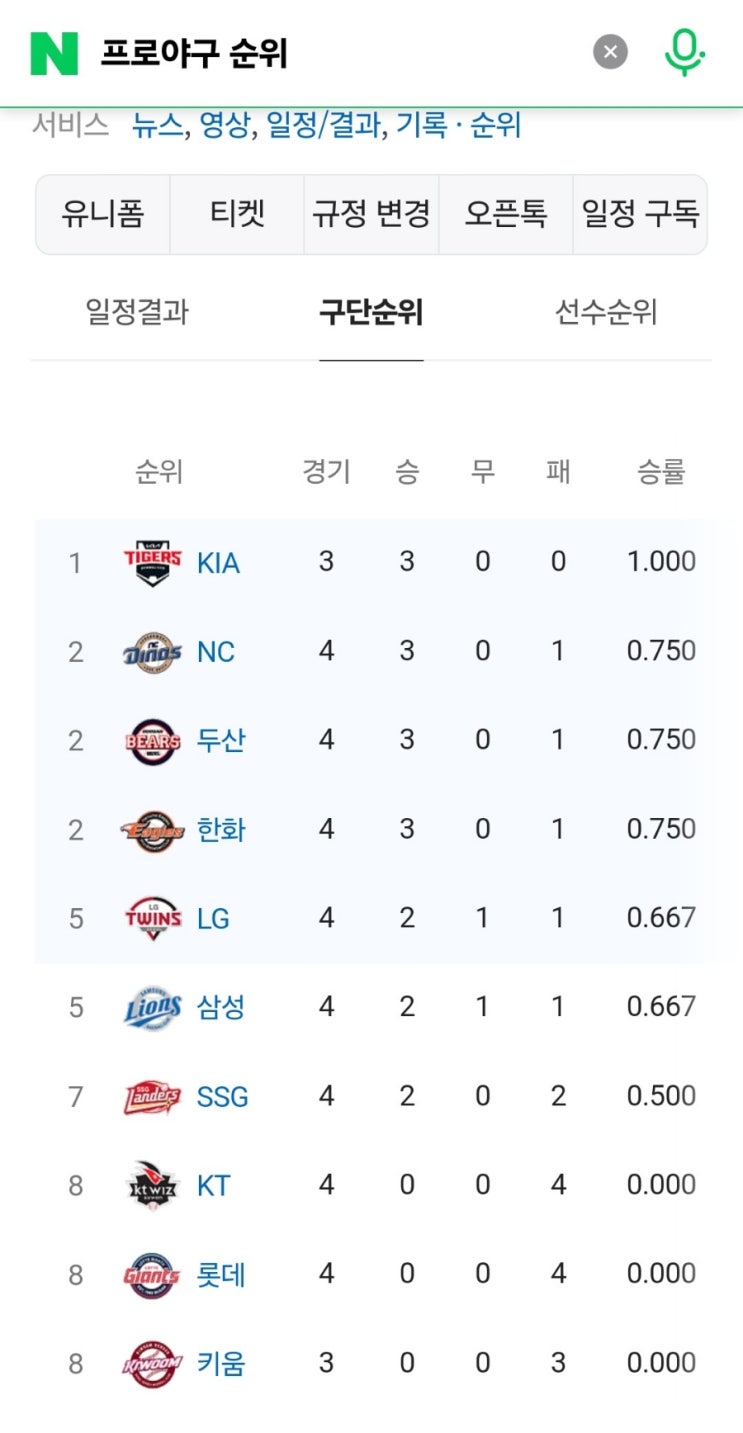Click the Hanwha Eagles team logo
The image size is (743, 1433).
pyautogui.click(x=152, y=830)
